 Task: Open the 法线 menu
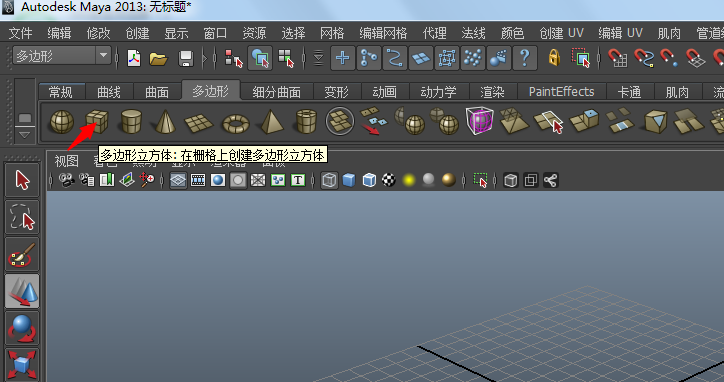coord(473,33)
